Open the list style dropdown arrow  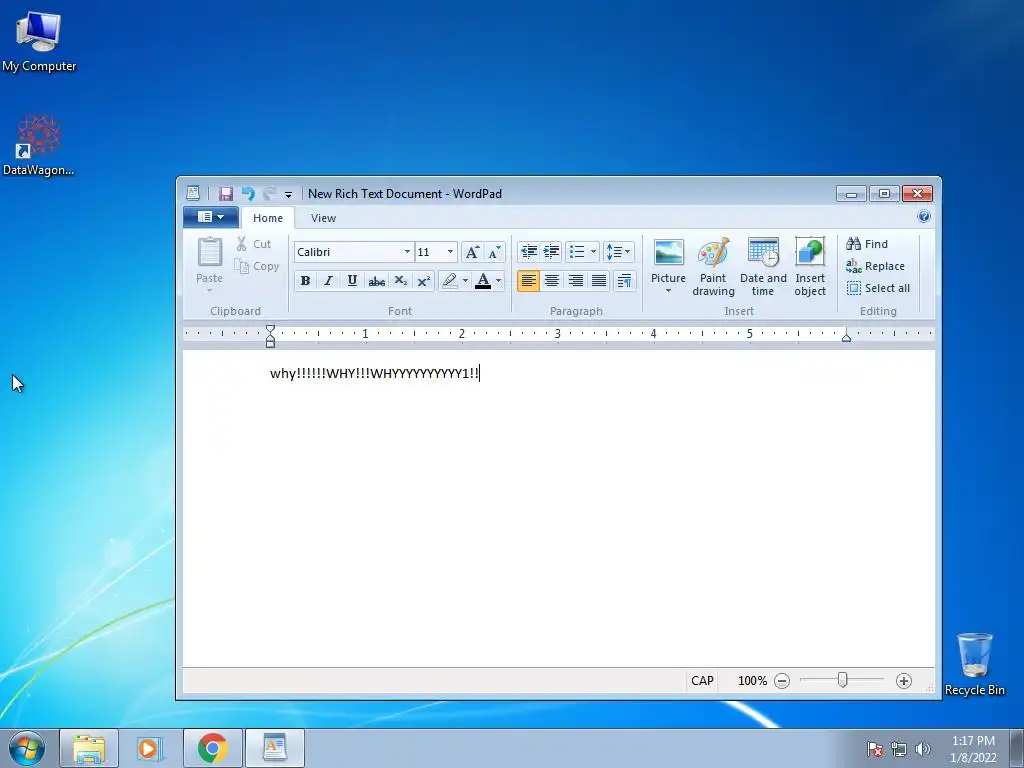tap(593, 251)
